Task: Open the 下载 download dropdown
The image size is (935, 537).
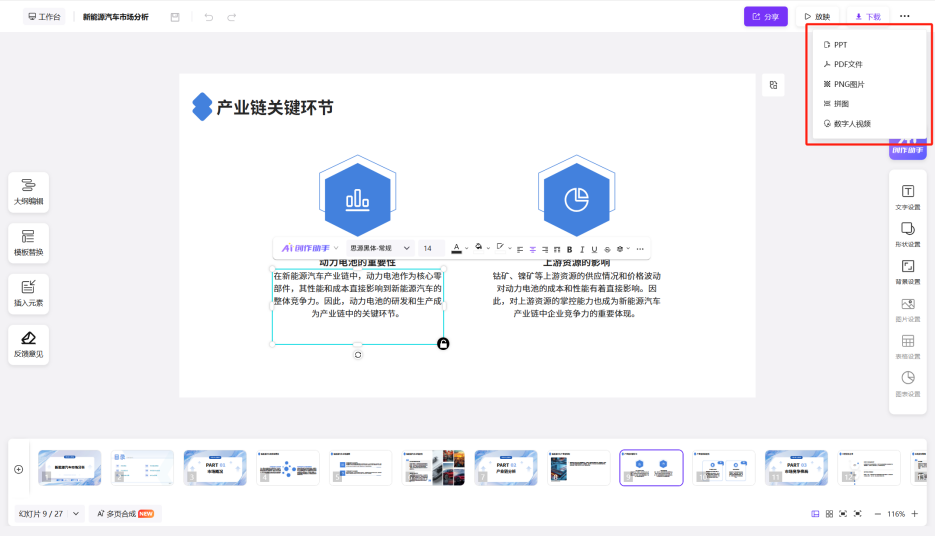Action: [868, 17]
